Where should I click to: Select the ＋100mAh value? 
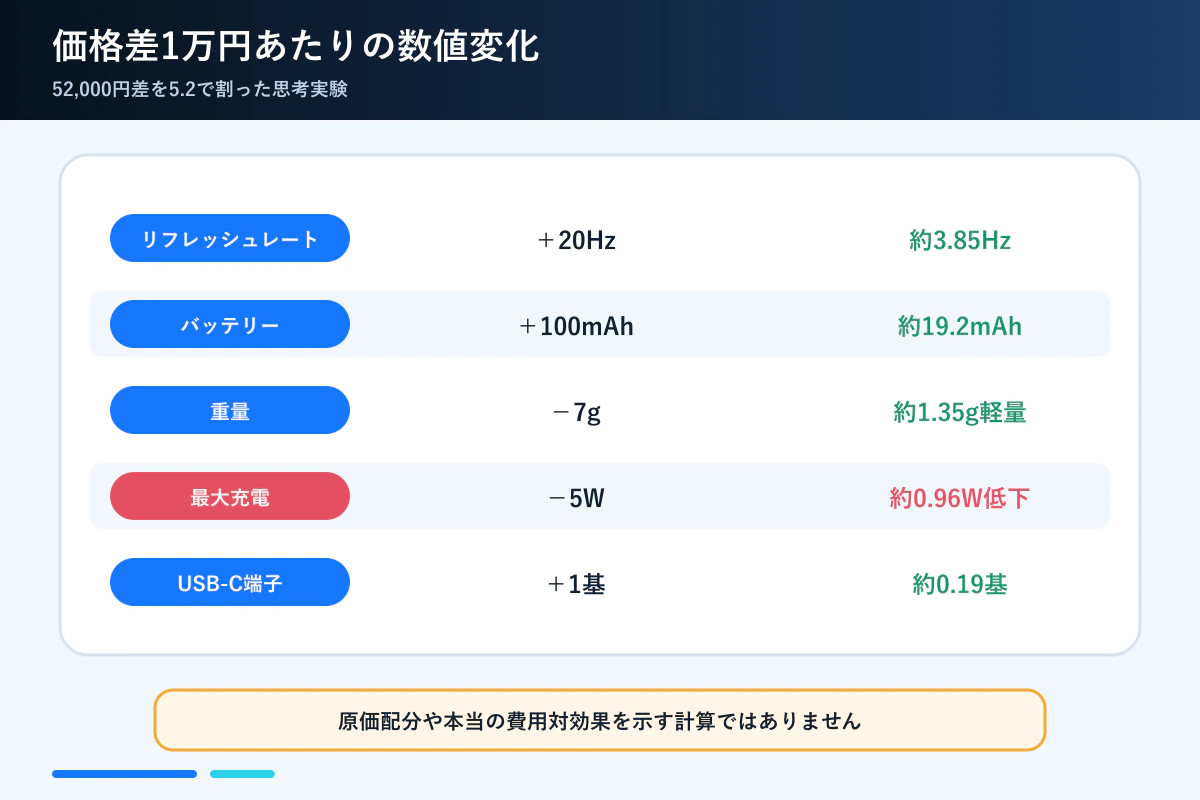click(576, 326)
